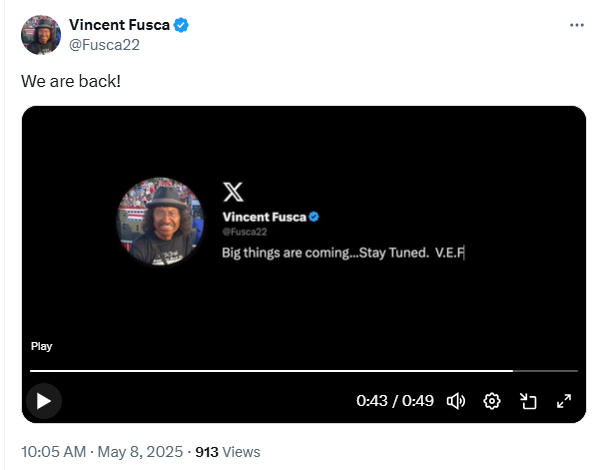This screenshot has height=470, width=600.
Task: Click the blue verified badge next to the name
Action: point(181,25)
